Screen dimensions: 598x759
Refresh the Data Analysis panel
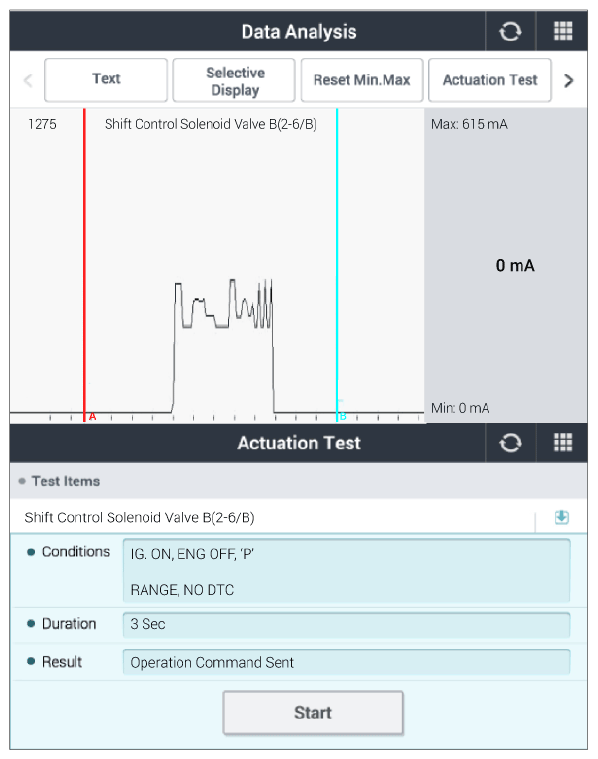tap(510, 31)
